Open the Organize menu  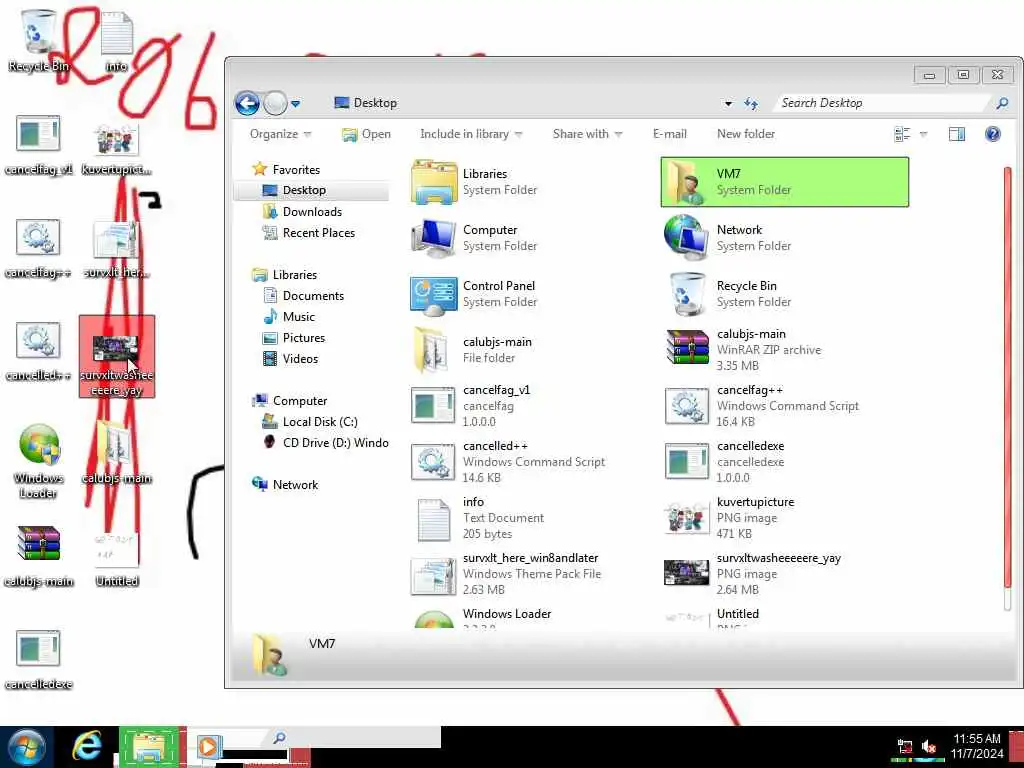click(x=280, y=134)
